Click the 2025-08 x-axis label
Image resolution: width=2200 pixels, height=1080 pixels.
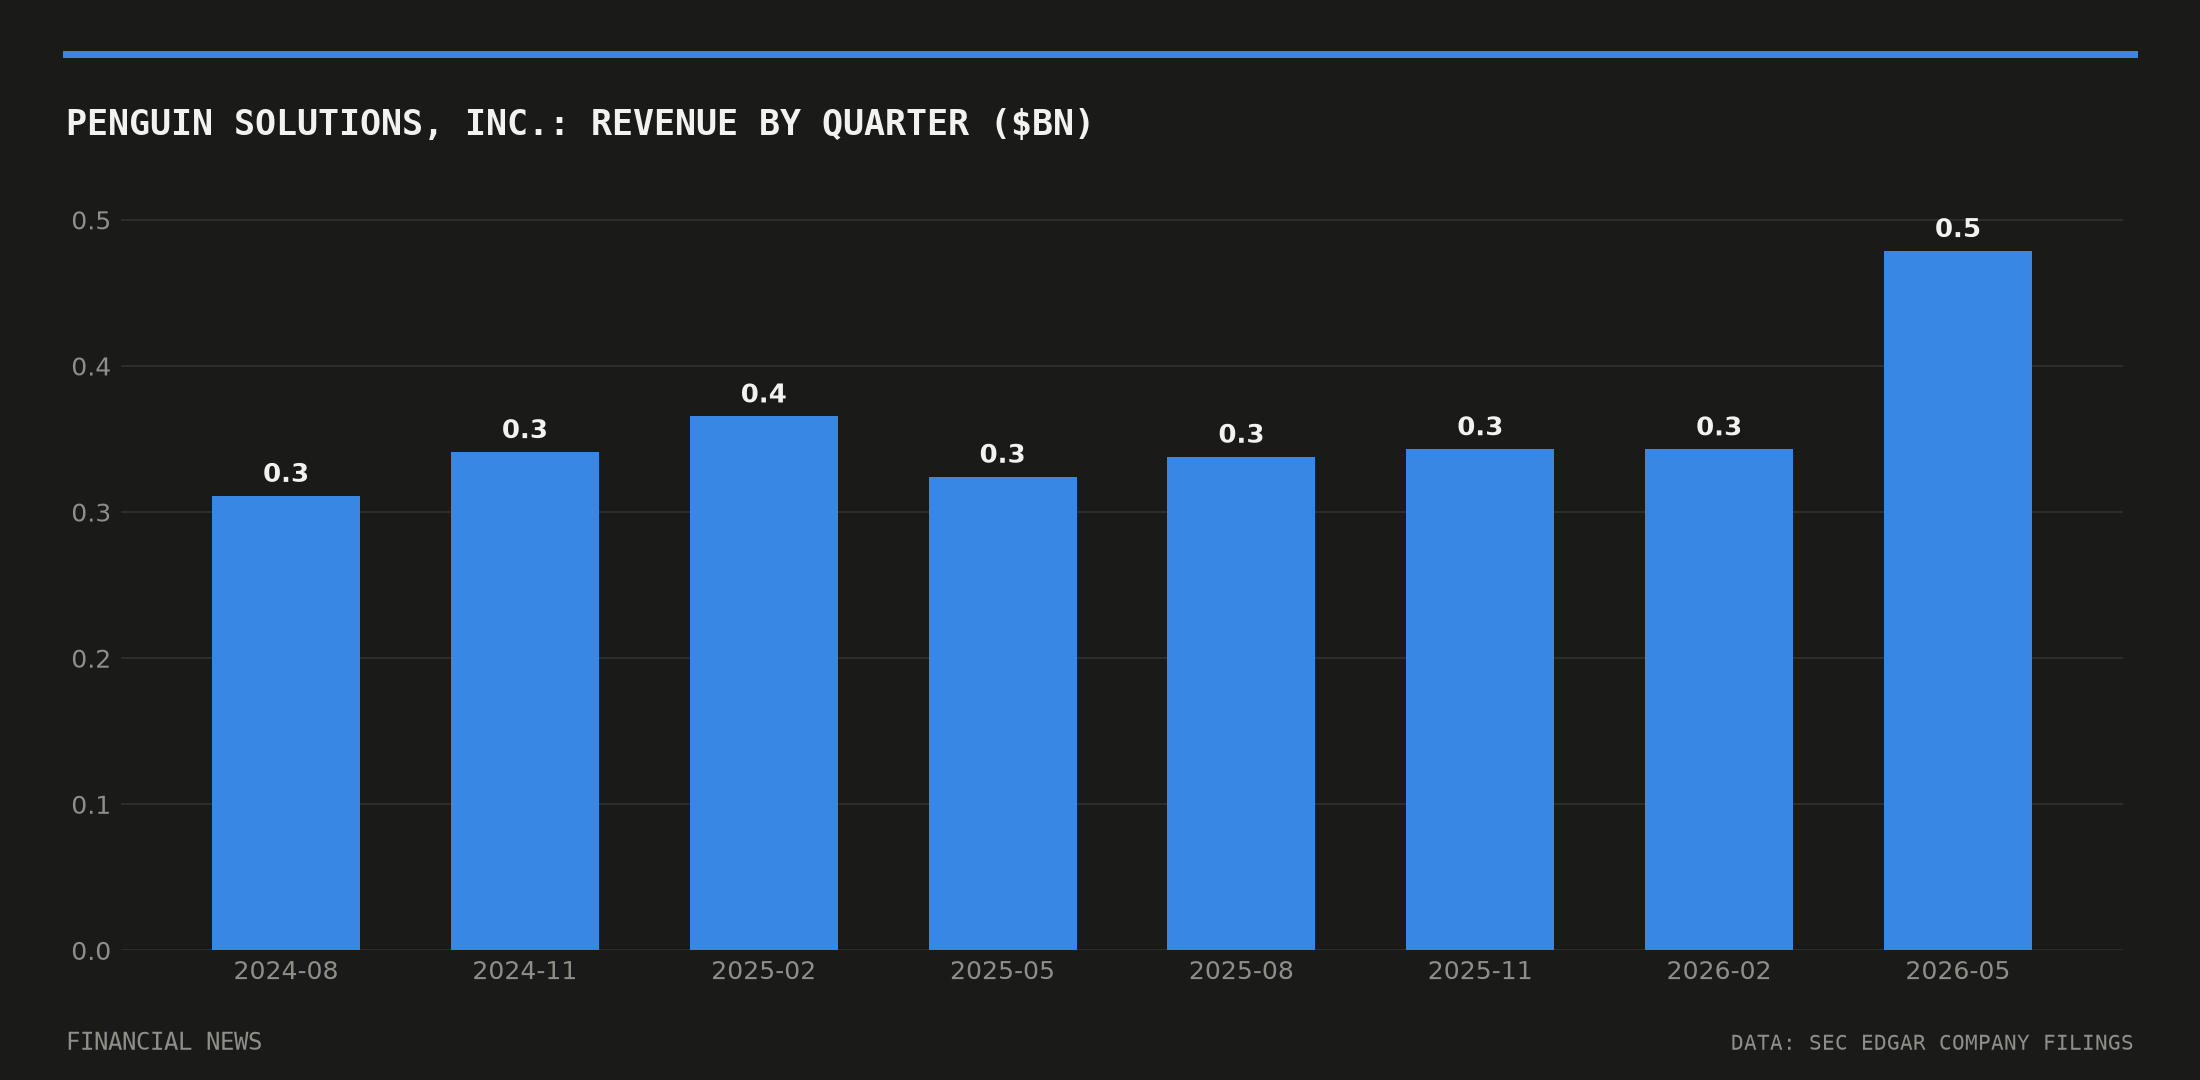(x=1241, y=971)
